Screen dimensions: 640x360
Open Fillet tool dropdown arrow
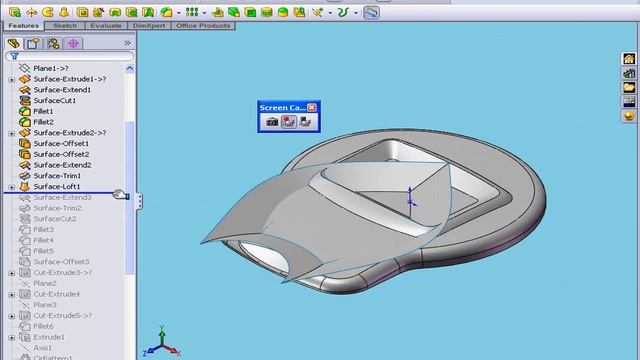point(178,13)
